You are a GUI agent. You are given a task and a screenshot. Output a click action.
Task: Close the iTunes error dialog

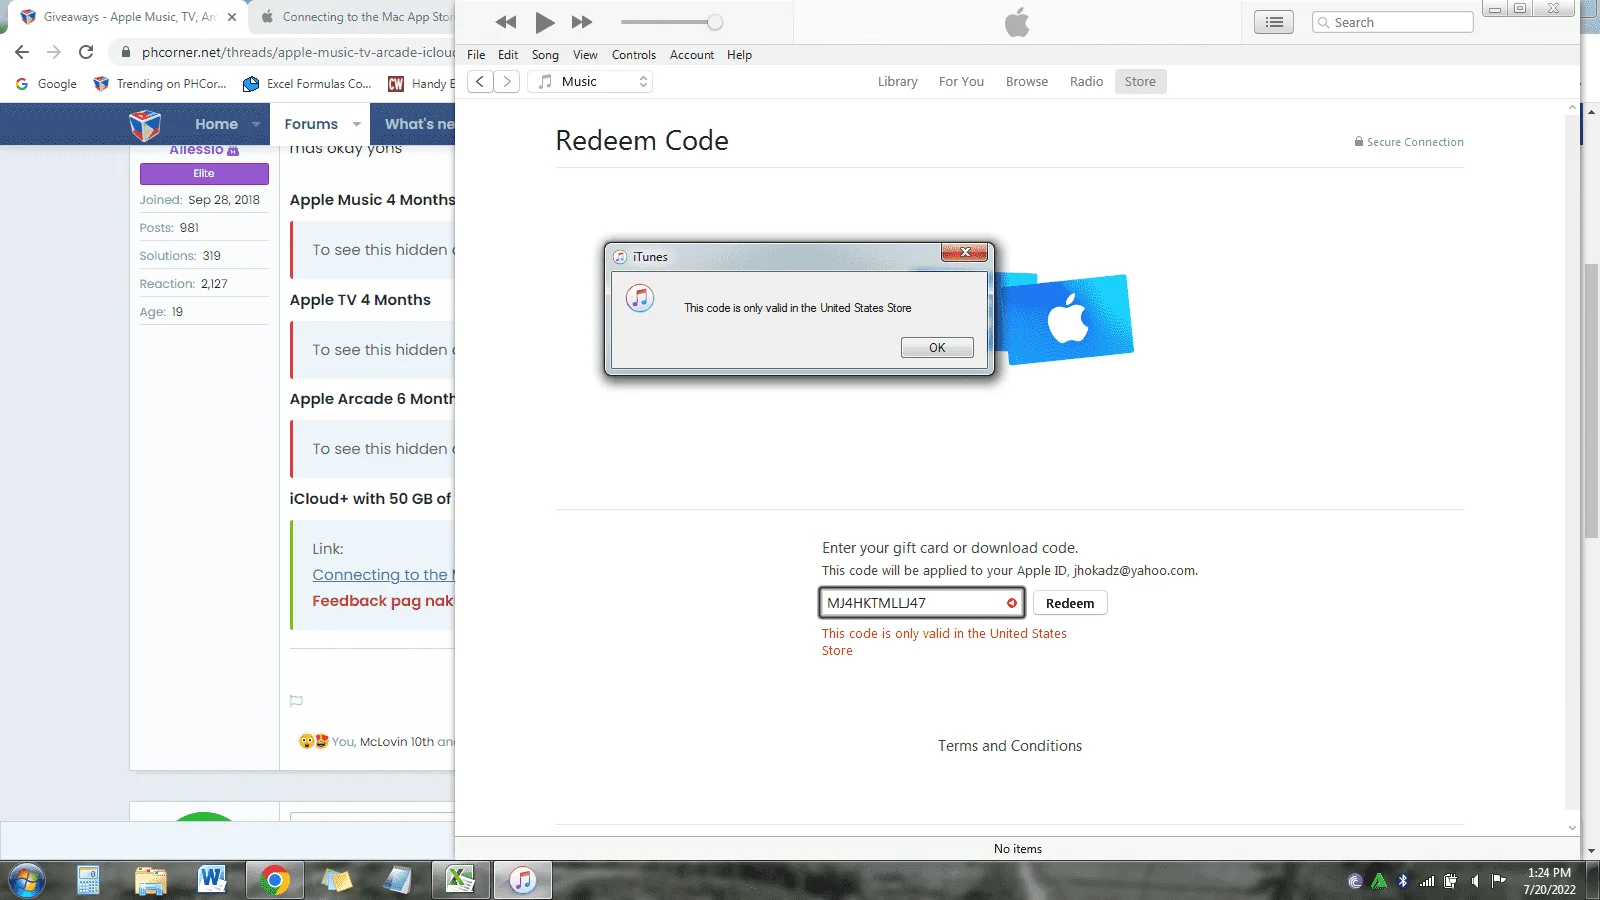[x=965, y=253]
